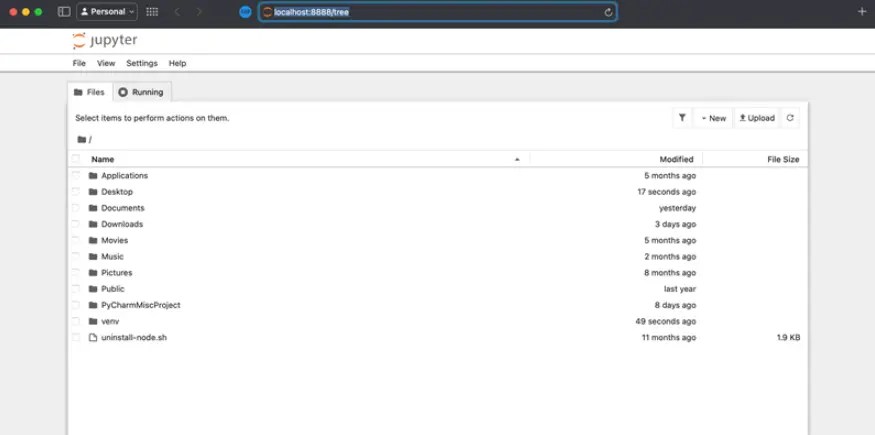
Task: Toggle the Safari sidebar icon
Action: point(64,12)
